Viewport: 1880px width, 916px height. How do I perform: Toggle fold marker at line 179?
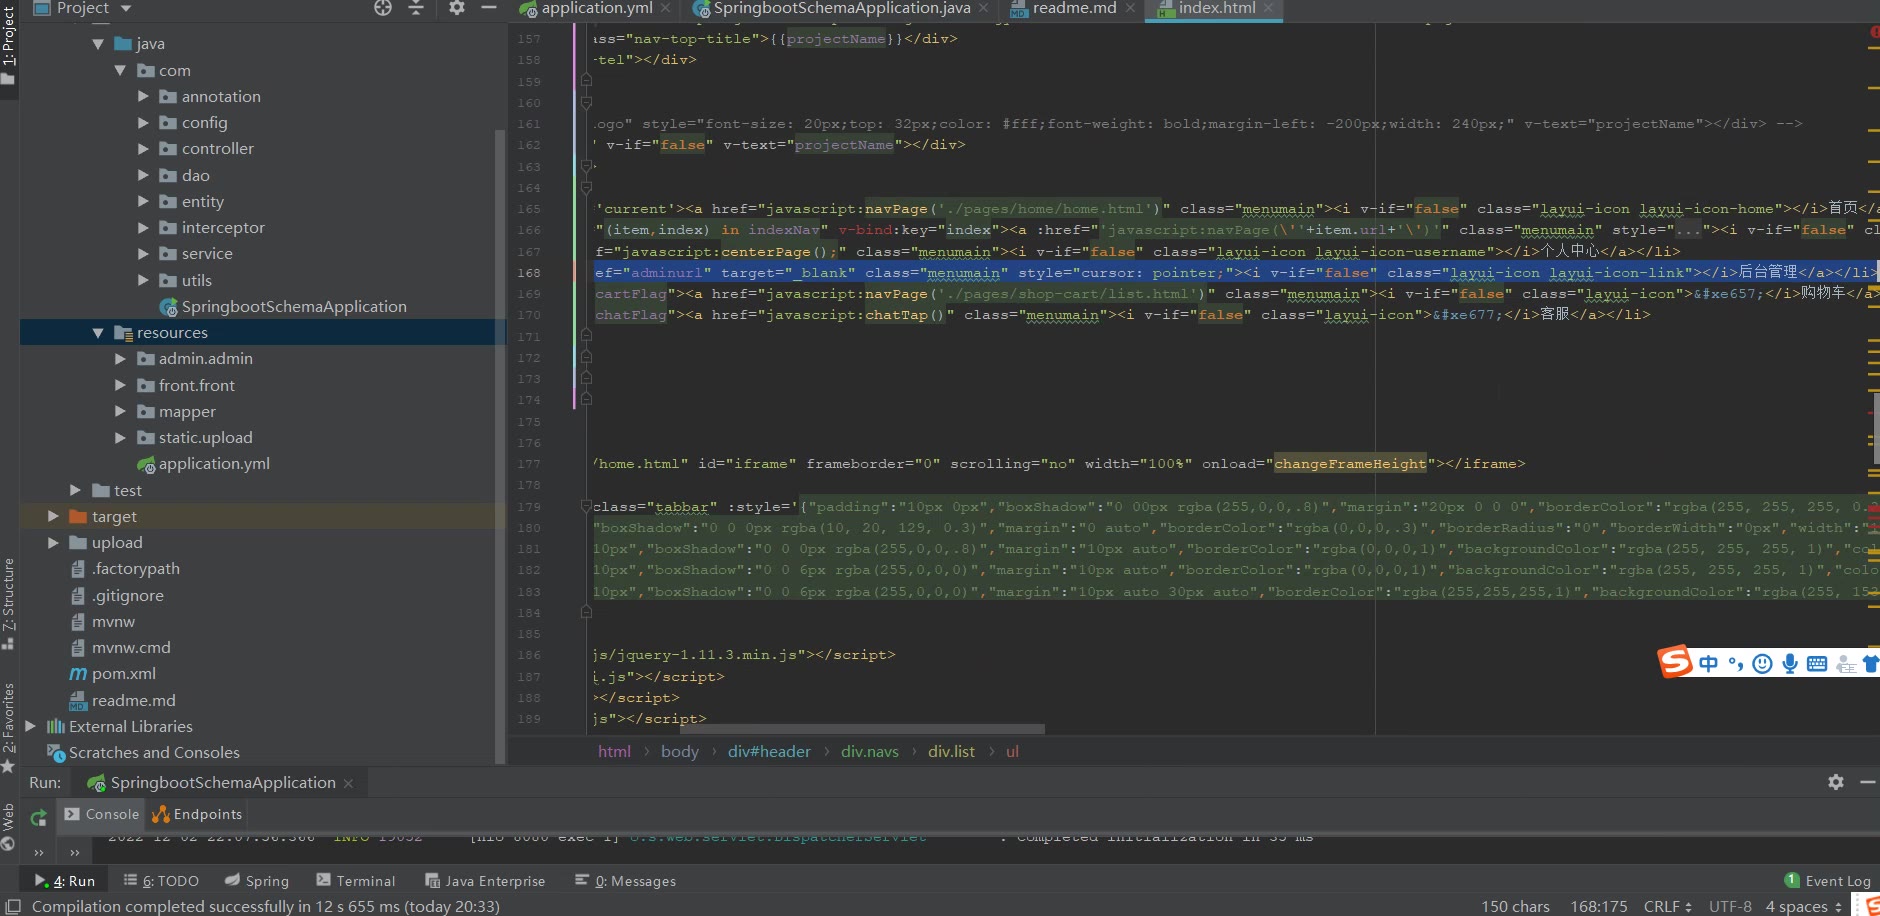tap(586, 506)
